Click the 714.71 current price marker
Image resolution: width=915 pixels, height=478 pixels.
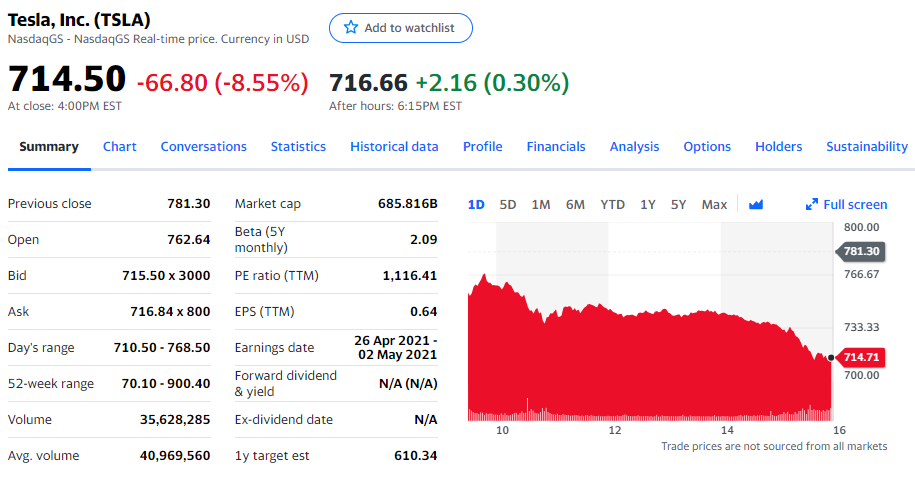click(861, 357)
